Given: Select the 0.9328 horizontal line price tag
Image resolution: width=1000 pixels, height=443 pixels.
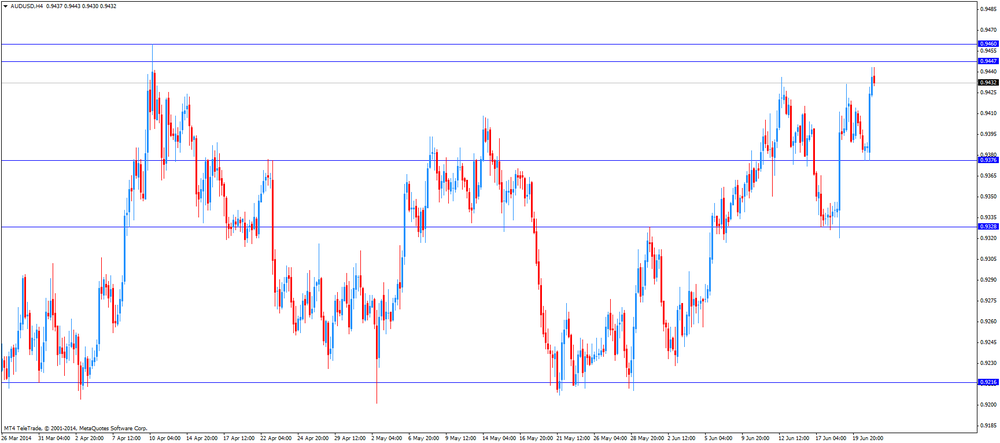Looking at the screenshot, I should point(988,226).
